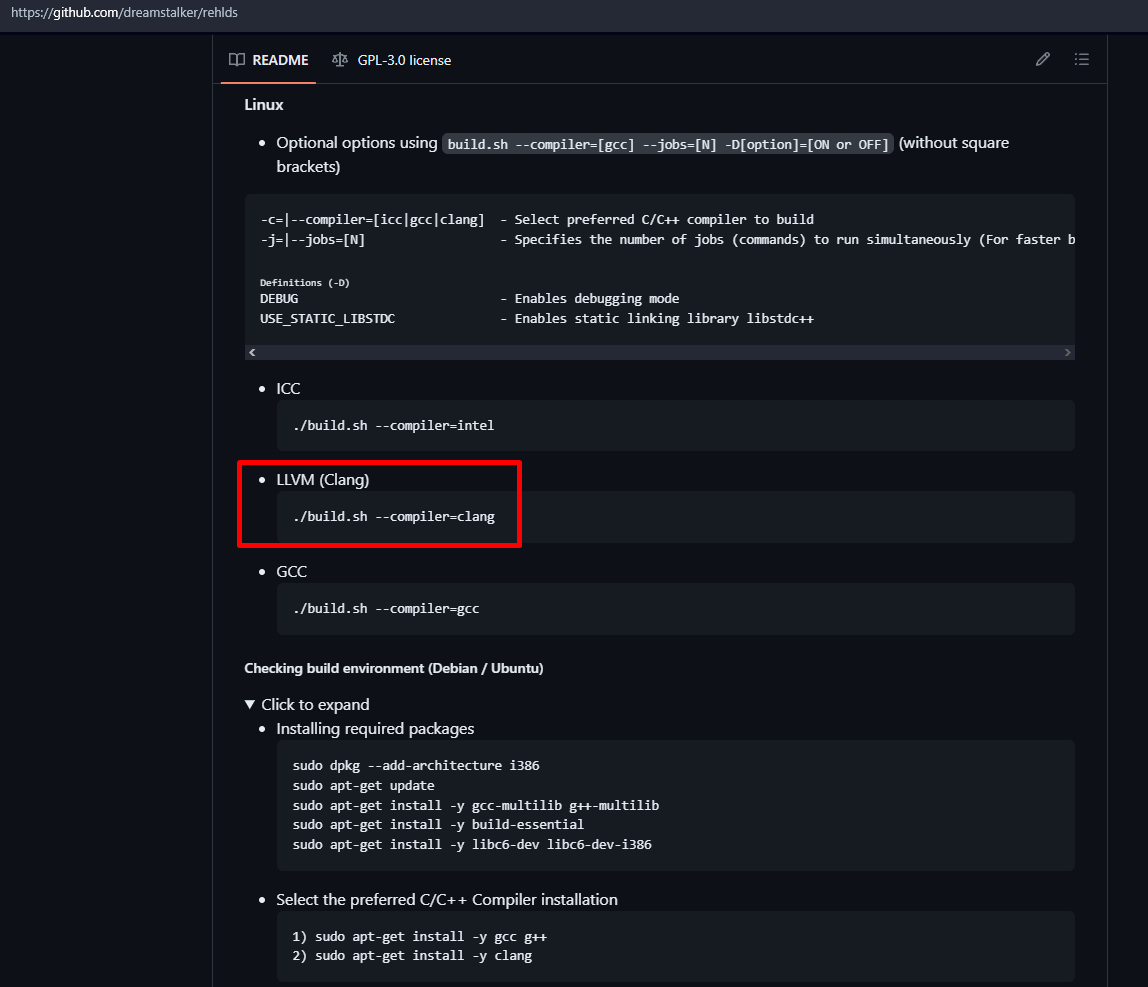Click the install -y gcc g++ line
Image resolution: width=1148 pixels, height=987 pixels.
[x=420, y=936]
